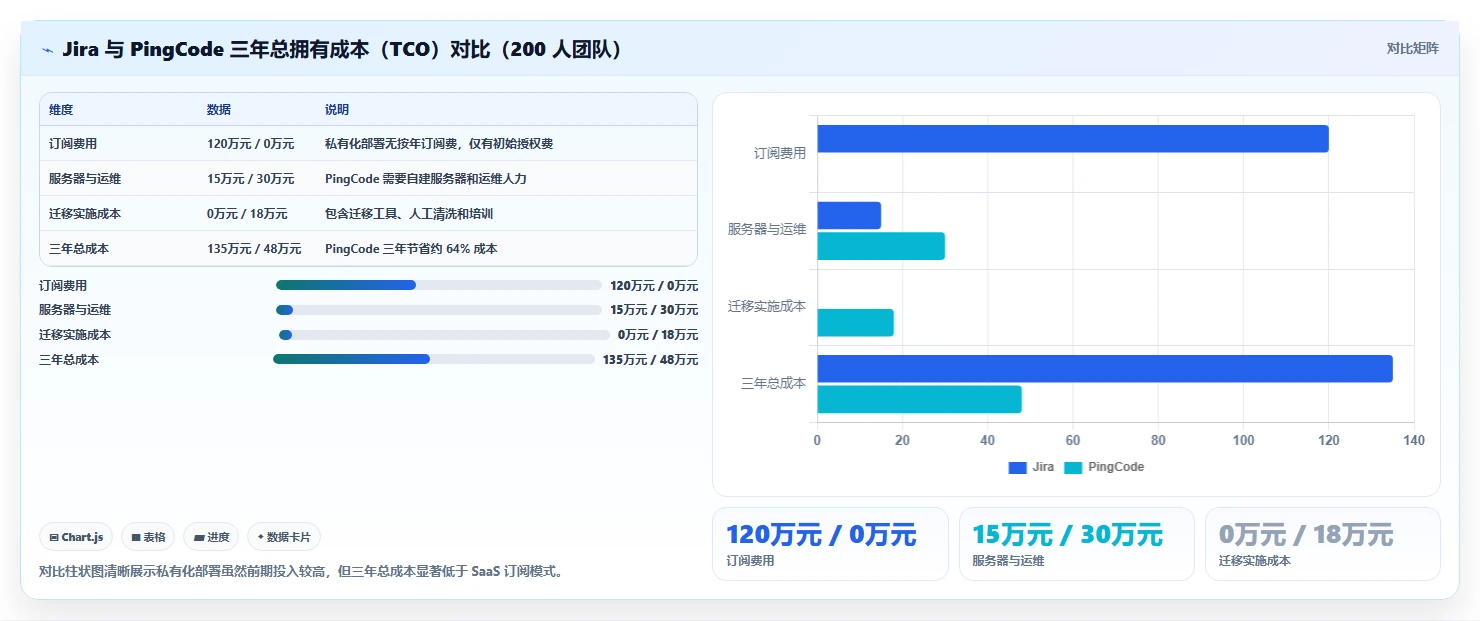The image size is (1480, 621).
Task: Click the 服务器与运维 progress bar
Action: click(439, 310)
